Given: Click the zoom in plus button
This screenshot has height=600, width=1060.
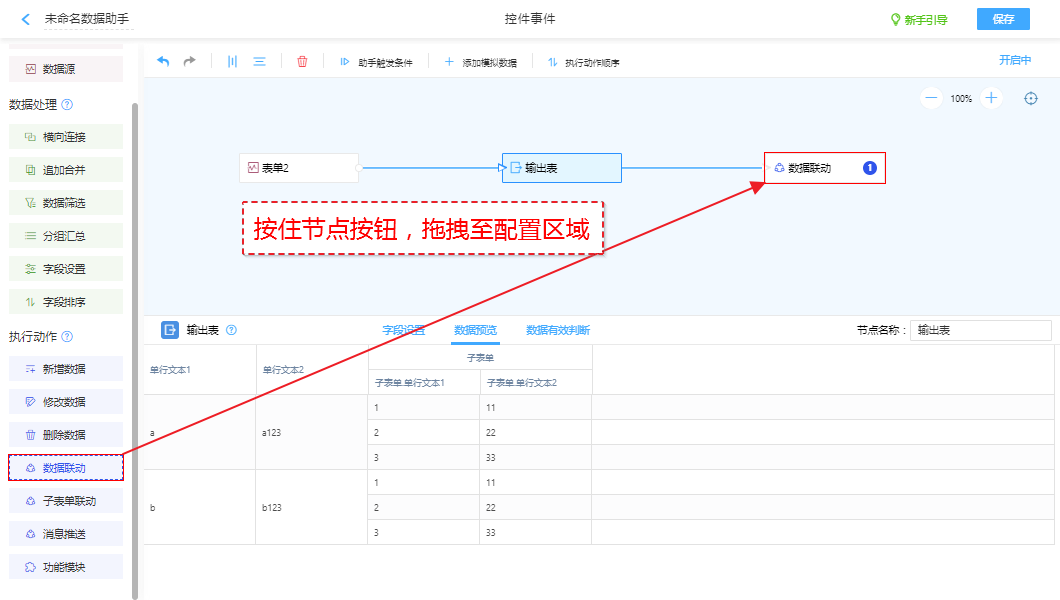Looking at the screenshot, I should click(x=991, y=98).
